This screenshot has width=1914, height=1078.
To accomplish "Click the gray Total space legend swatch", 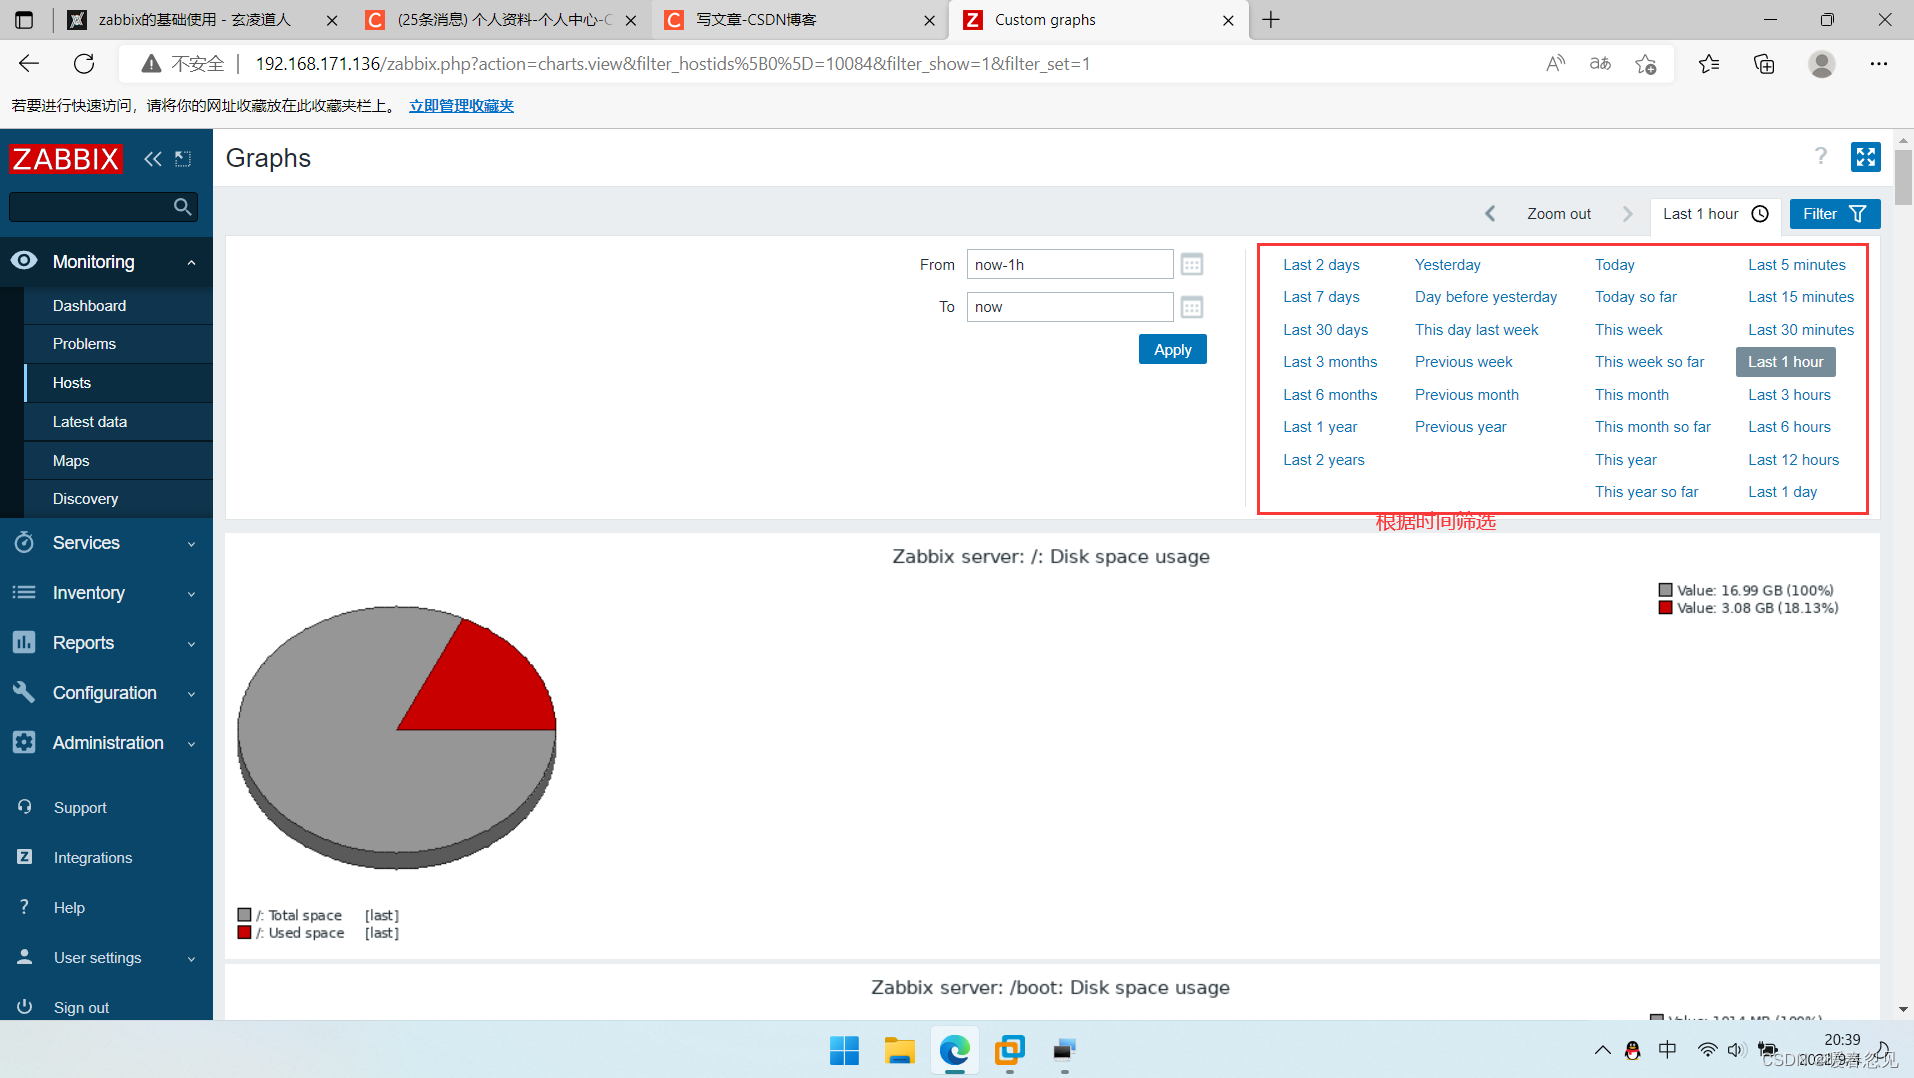I will [x=244, y=915].
